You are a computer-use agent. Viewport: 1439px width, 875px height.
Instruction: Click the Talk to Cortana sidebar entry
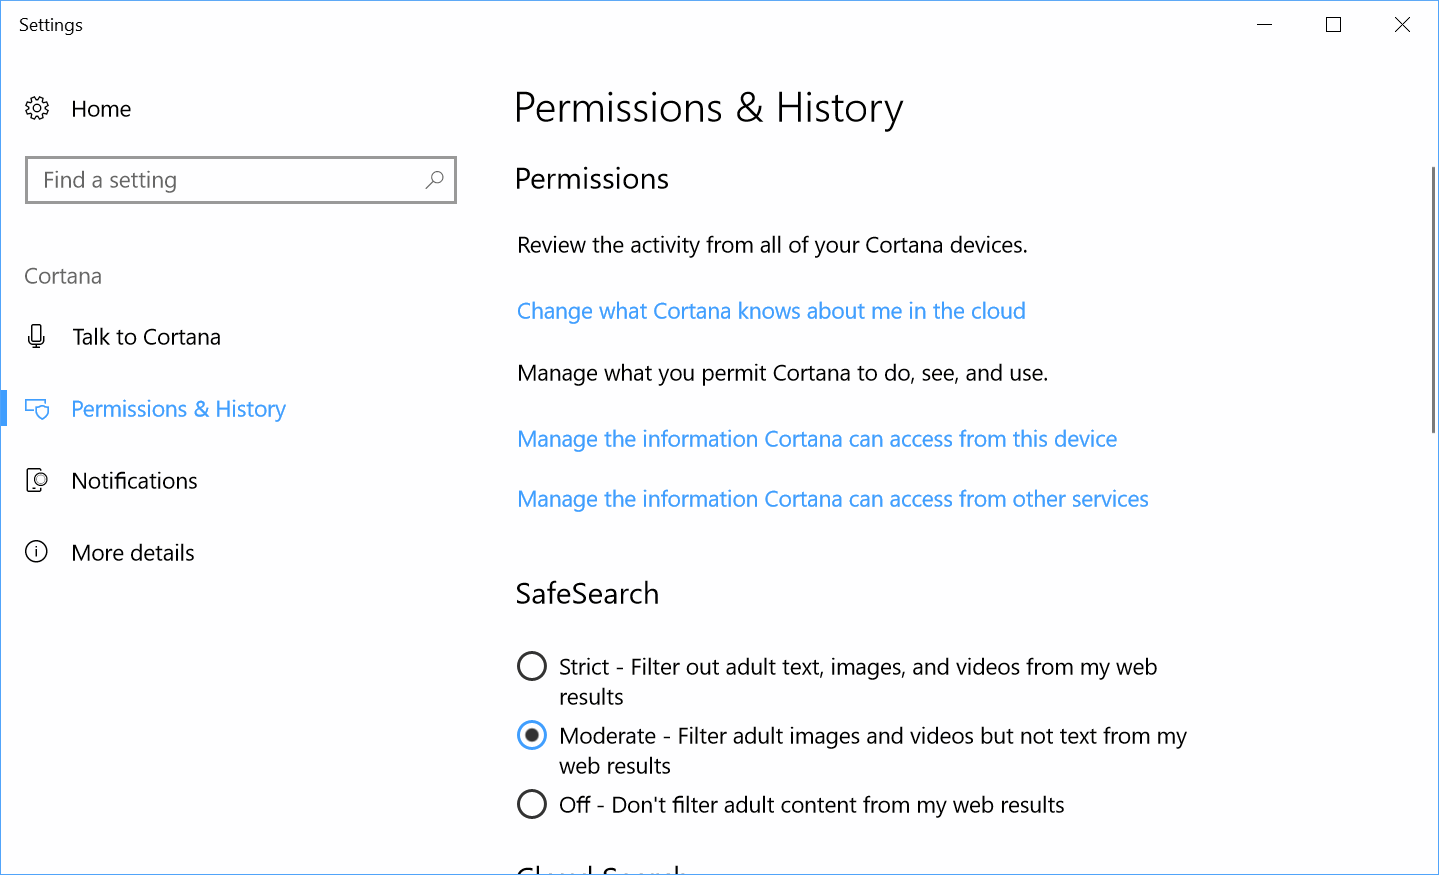pos(146,336)
